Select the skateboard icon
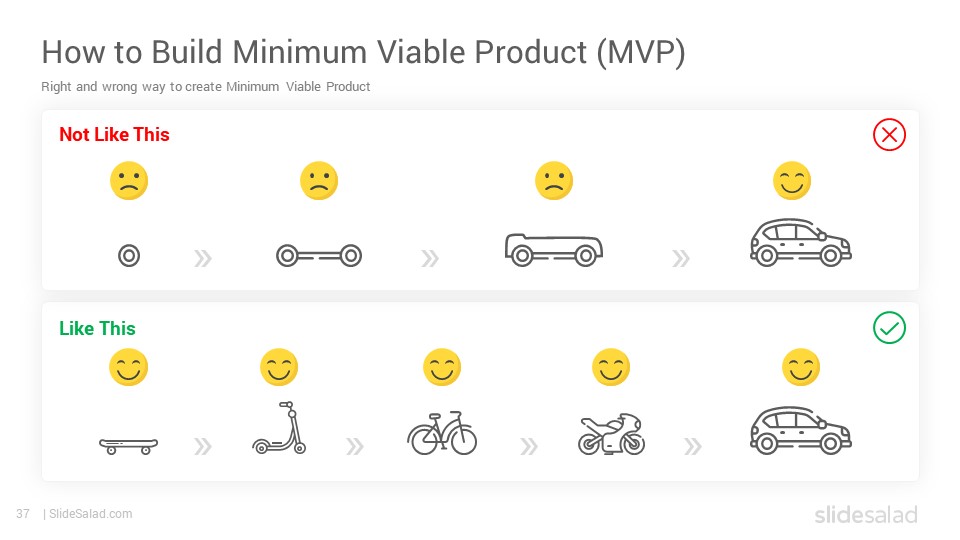The width and height of the screenshot is (960, 540). pos(129,446)
